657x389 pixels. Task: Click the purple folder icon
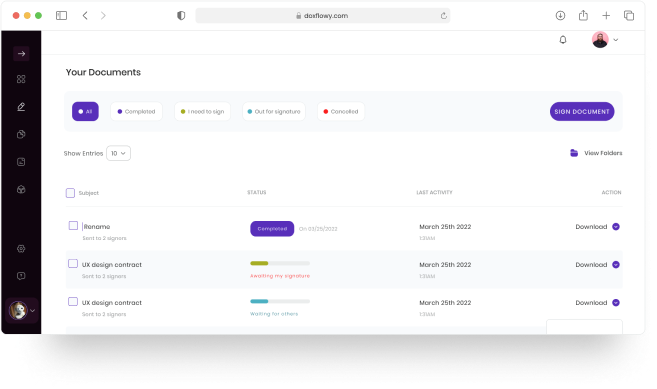coord(574,153)
